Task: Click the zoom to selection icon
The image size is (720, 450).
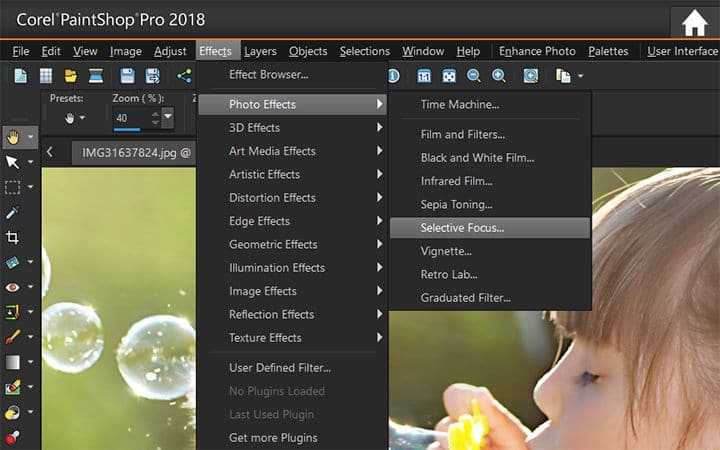Action: 530,76
